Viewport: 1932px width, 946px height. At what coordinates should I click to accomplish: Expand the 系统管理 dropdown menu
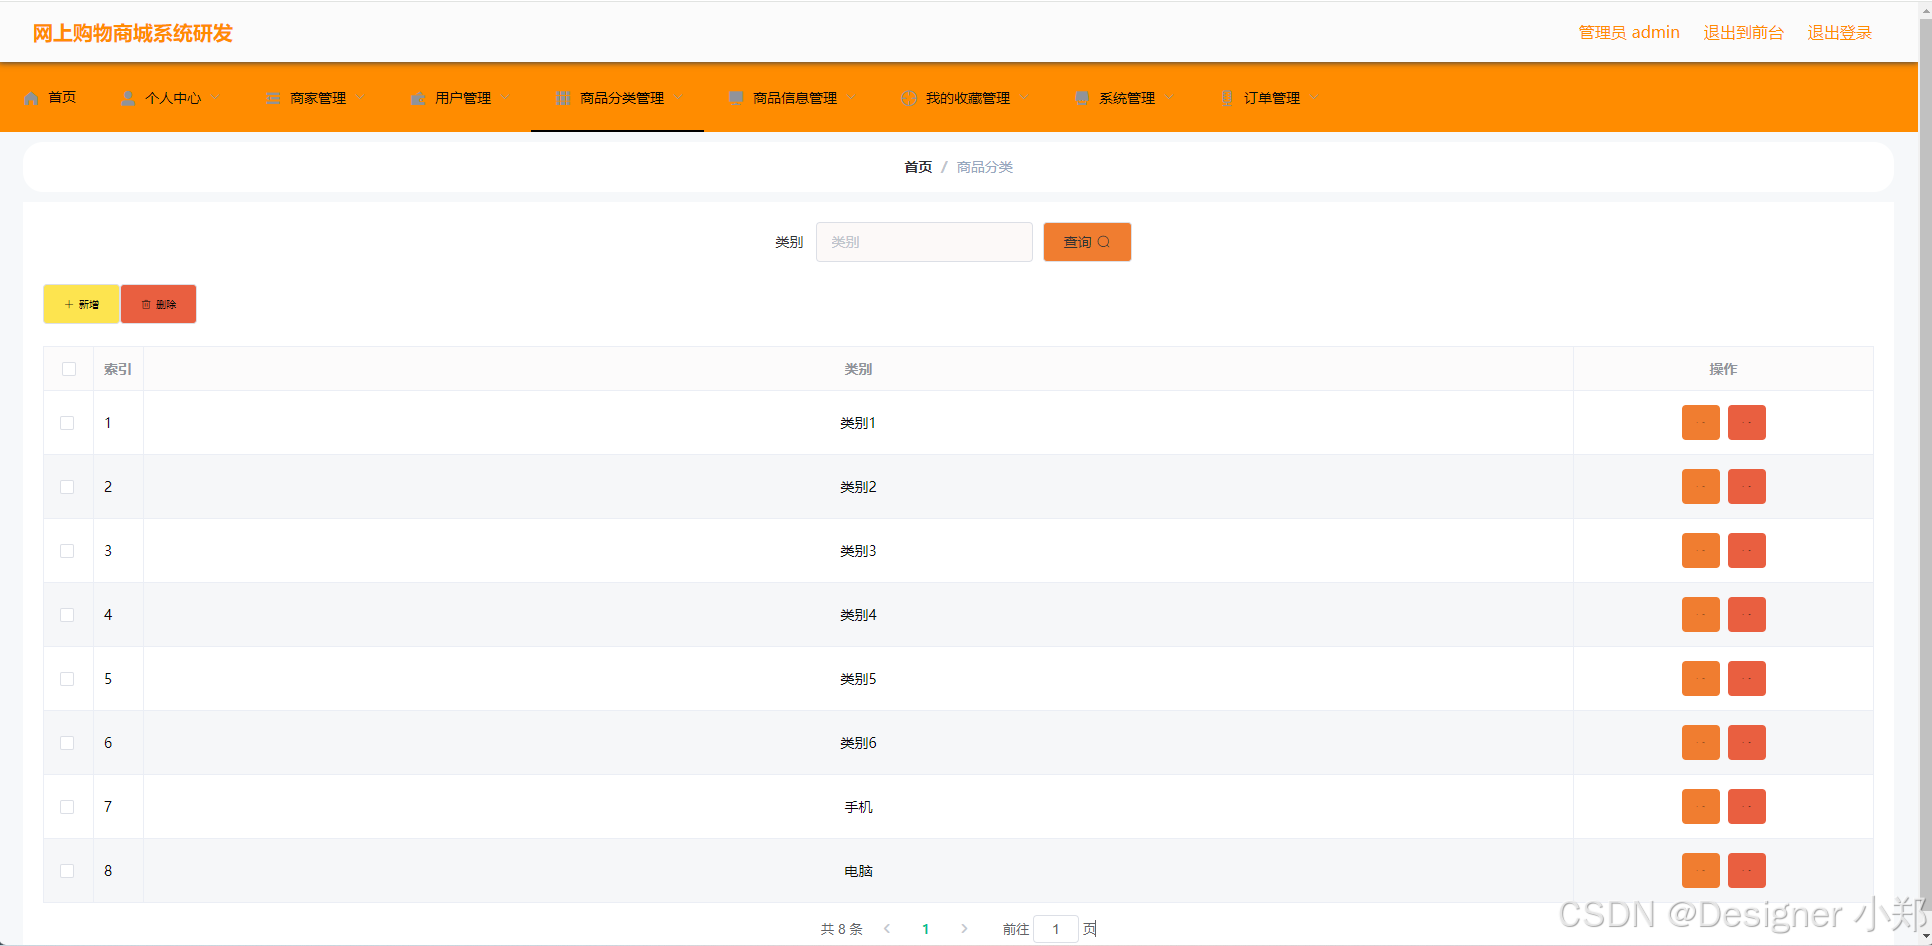pyautogui.click(x=1124, y=98)
